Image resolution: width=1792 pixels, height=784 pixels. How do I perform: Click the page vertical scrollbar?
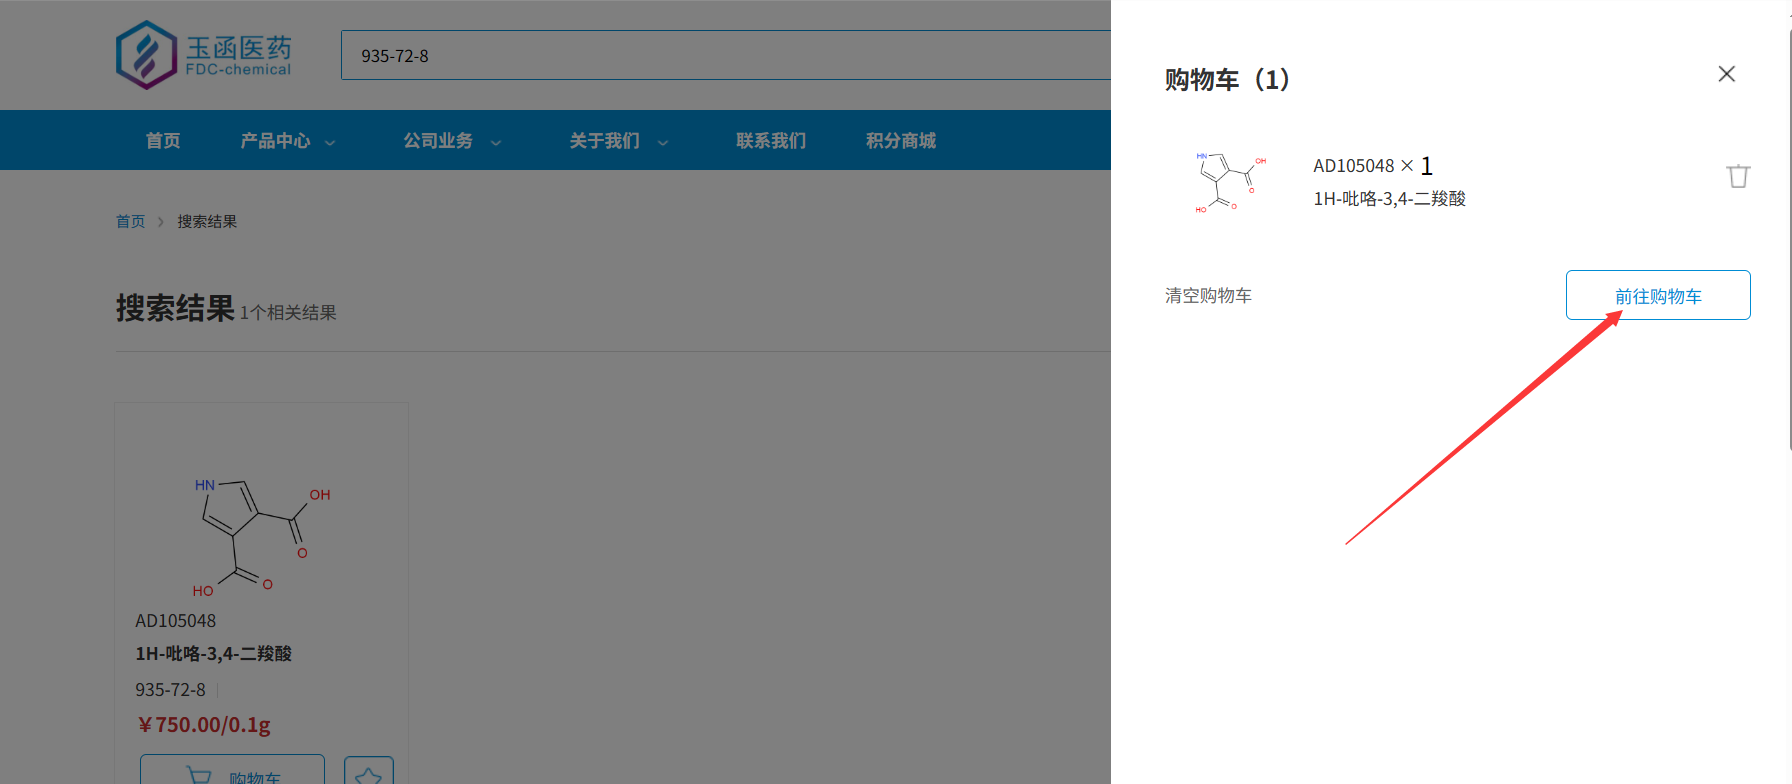pyautogui.click(x=1789, y=240)
